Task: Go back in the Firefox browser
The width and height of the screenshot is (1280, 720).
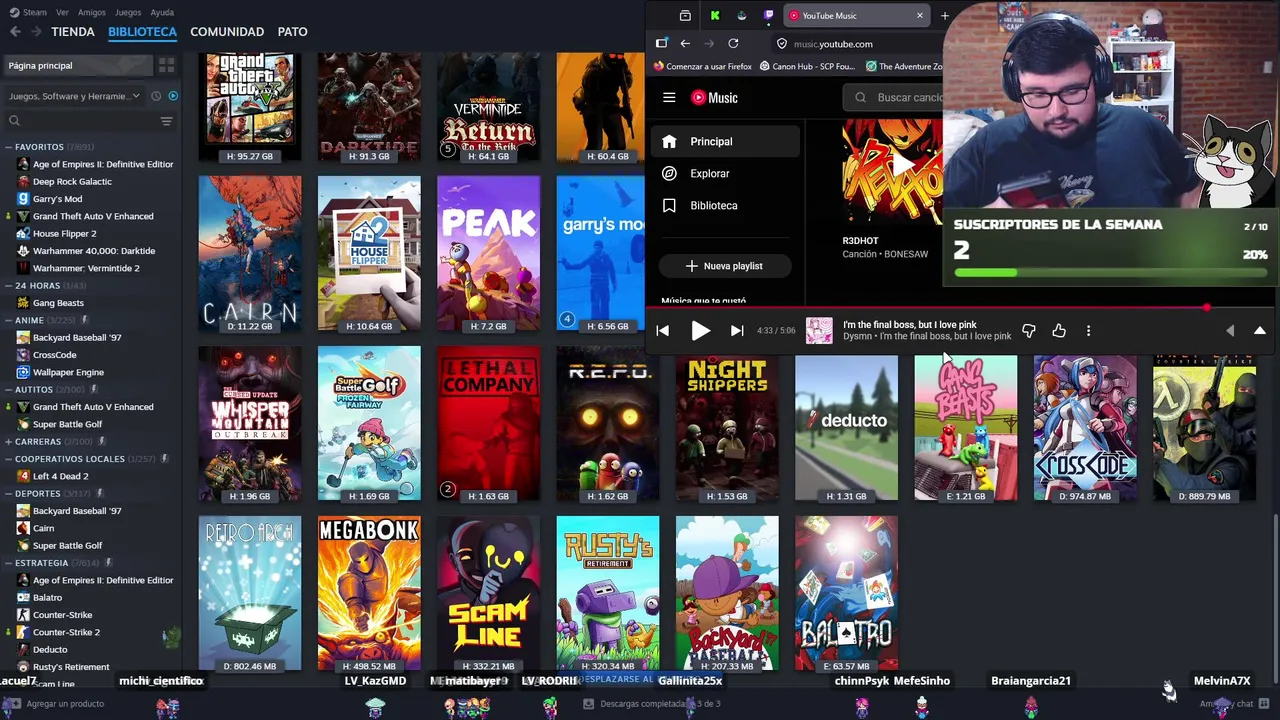Action: tap(685, 43)
